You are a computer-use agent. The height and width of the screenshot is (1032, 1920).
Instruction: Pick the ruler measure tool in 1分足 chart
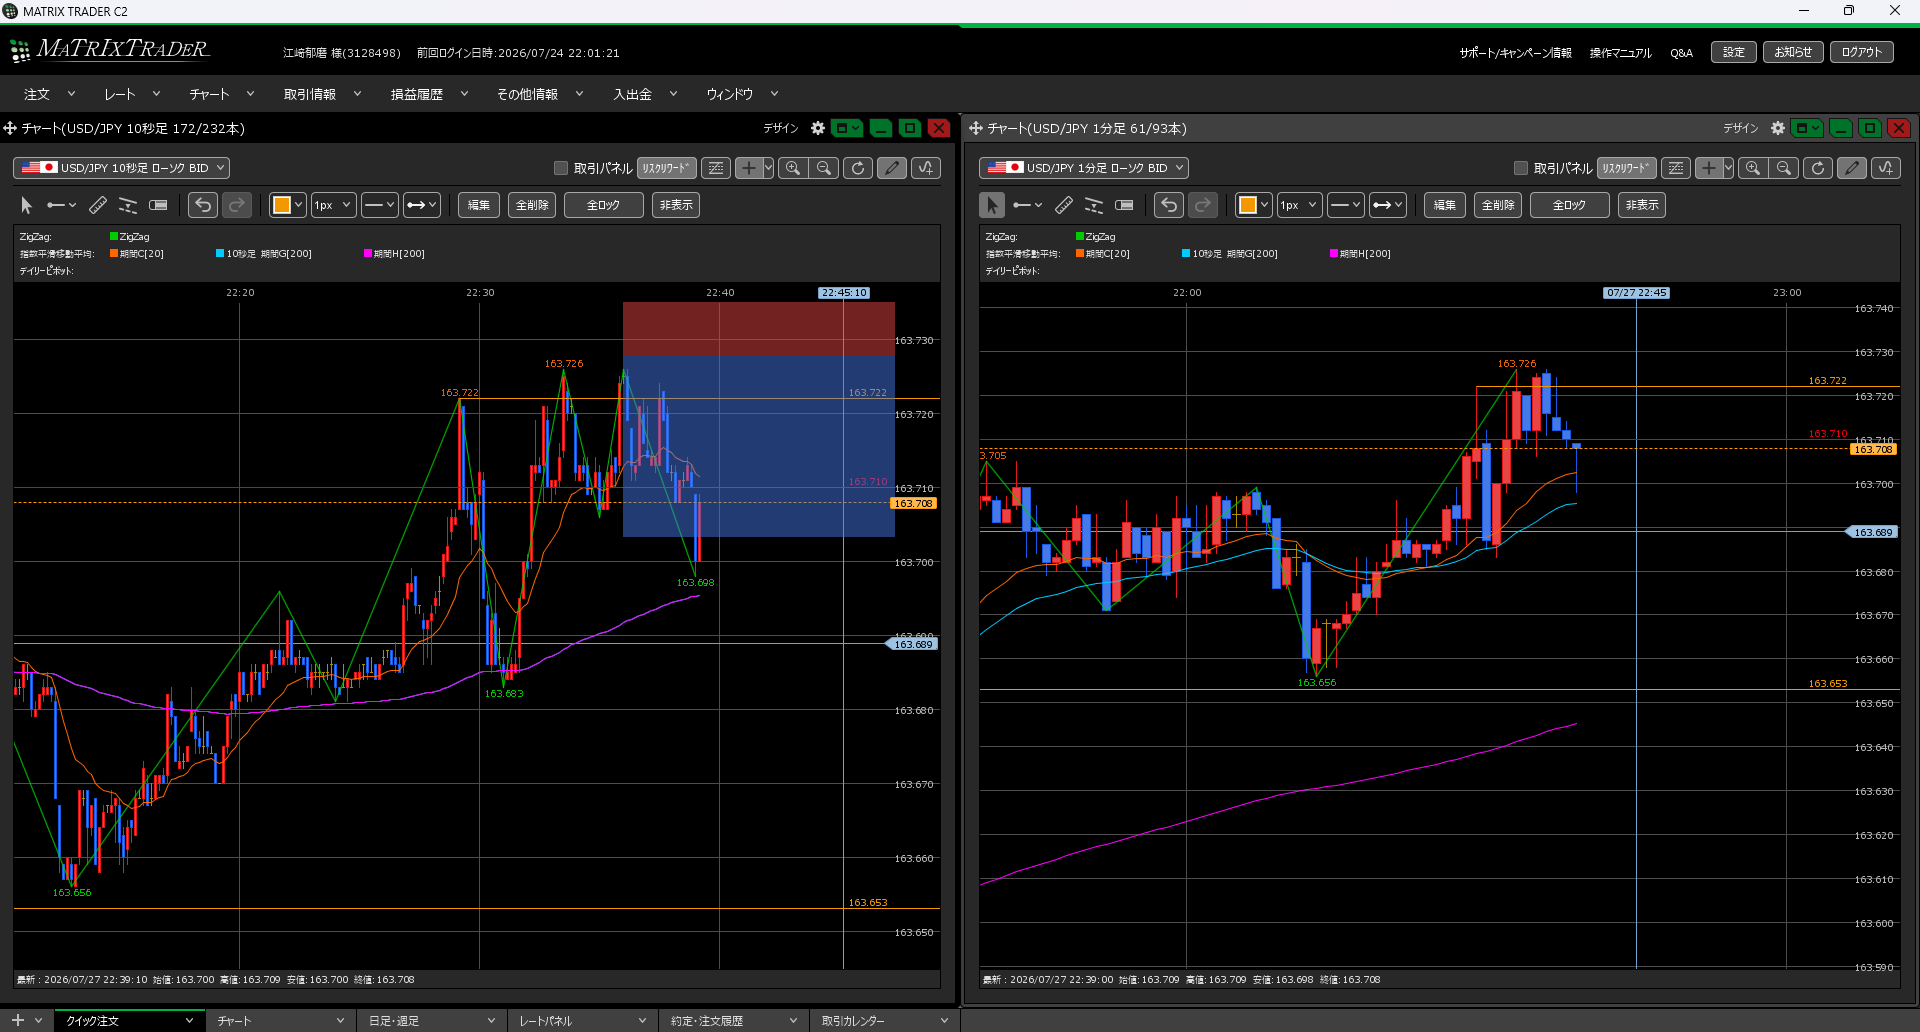1064,205
